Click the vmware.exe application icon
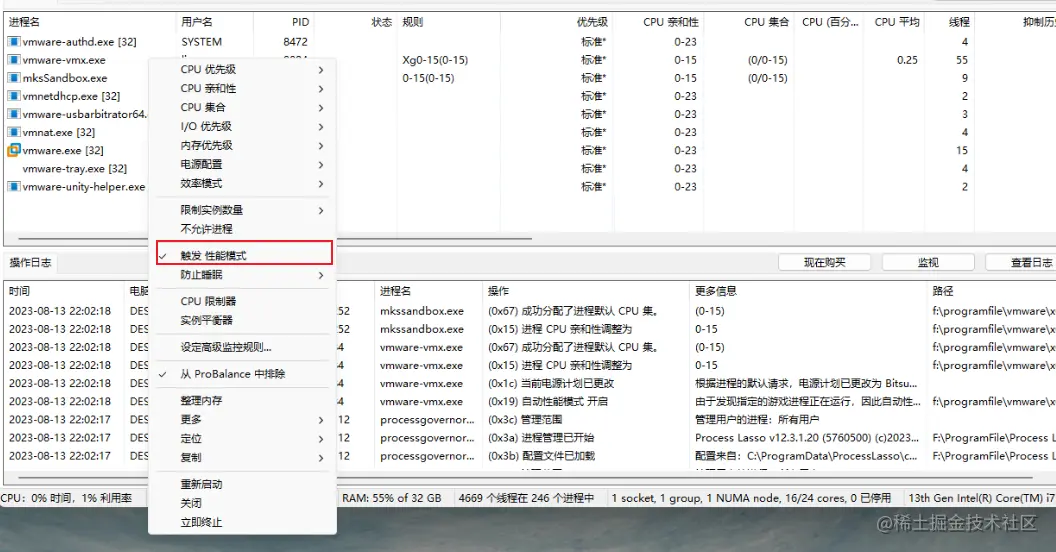 pyautogui.click(x=13, y=151)
